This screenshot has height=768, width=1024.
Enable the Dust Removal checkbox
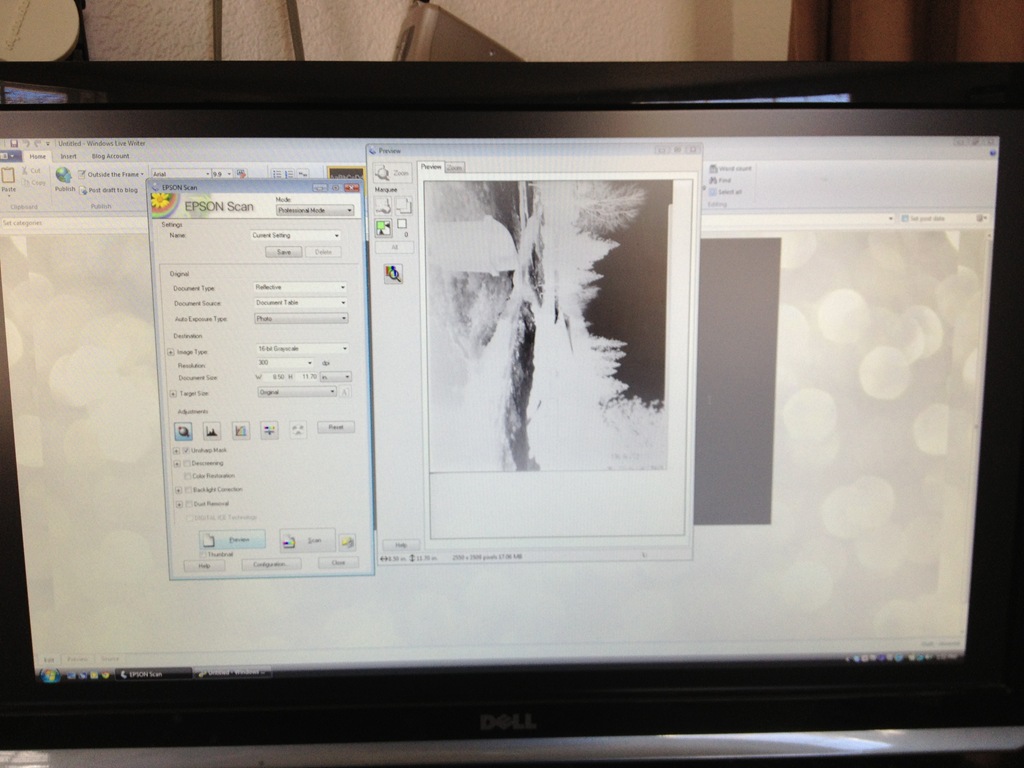(x=189, y=504)
